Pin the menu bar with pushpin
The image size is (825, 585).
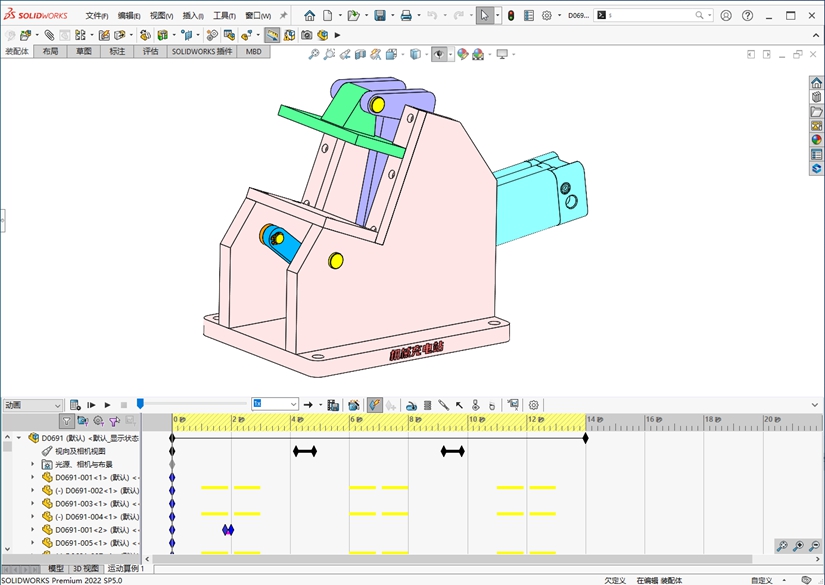pos(283,16)
